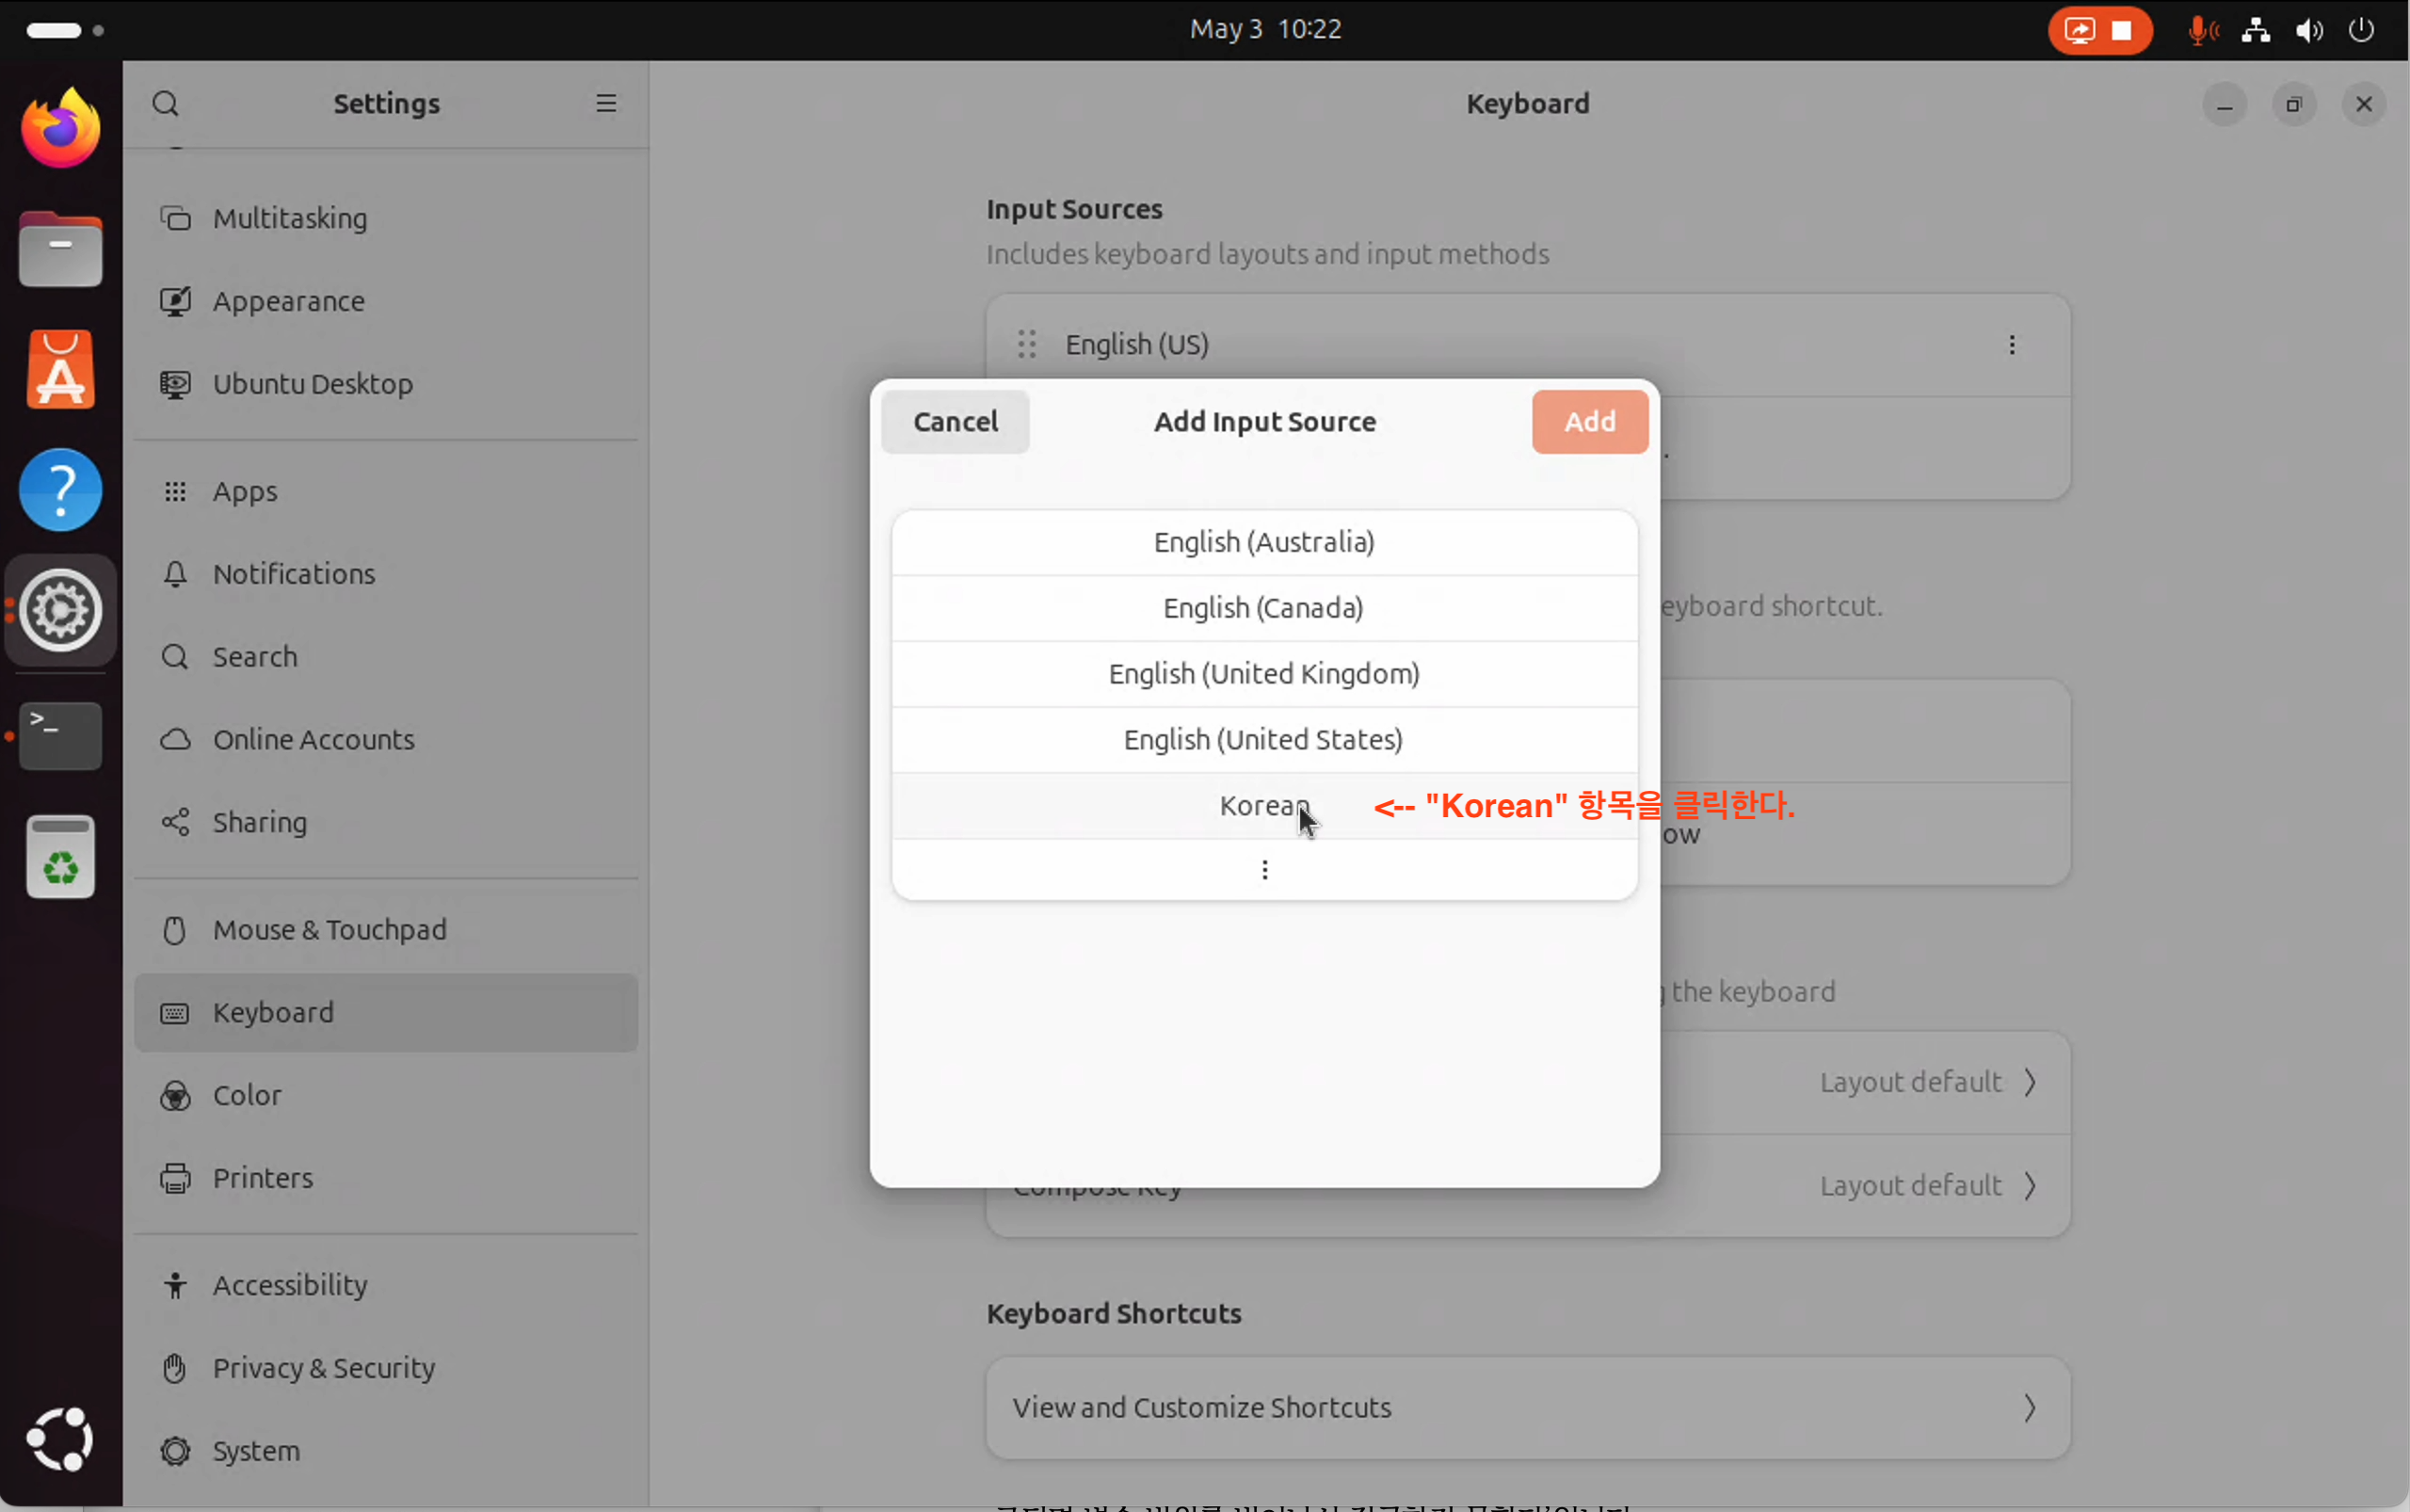Open the Settings hamburger menu
This screenshot has height=1512, width=2410.
[x=606, y=104]
